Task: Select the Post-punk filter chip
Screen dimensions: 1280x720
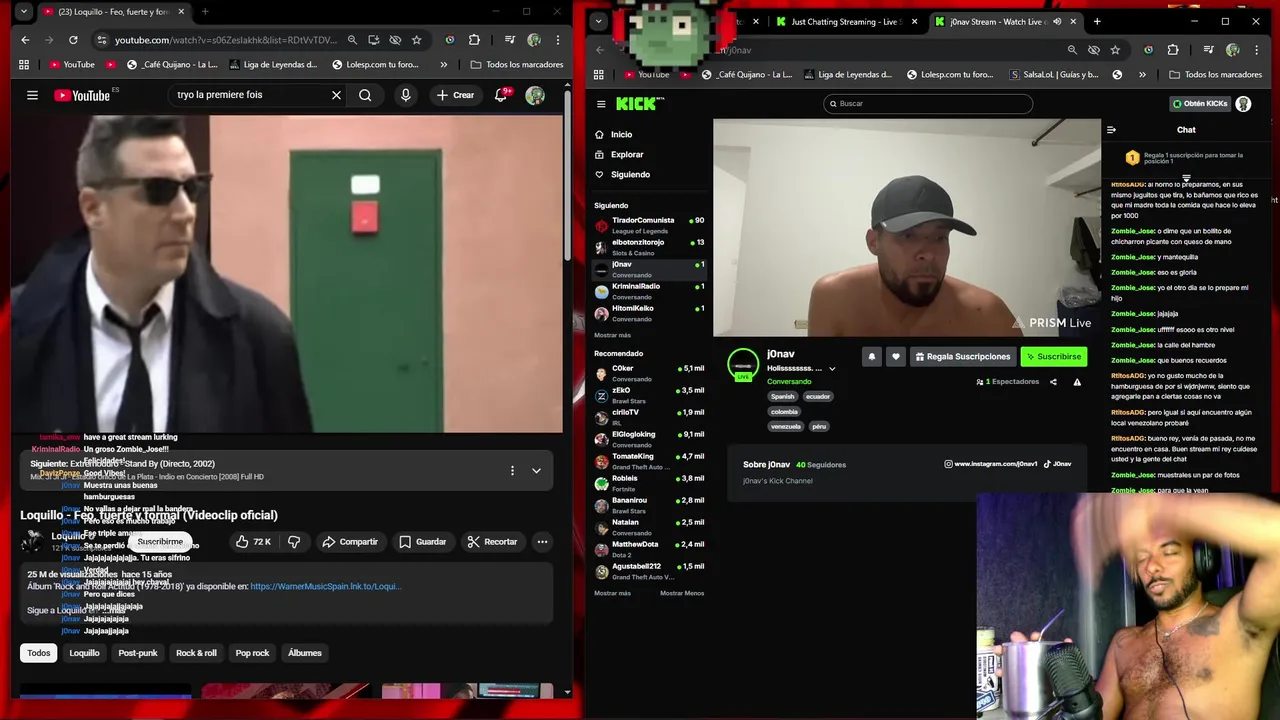Action: click(x=138, y=653)
